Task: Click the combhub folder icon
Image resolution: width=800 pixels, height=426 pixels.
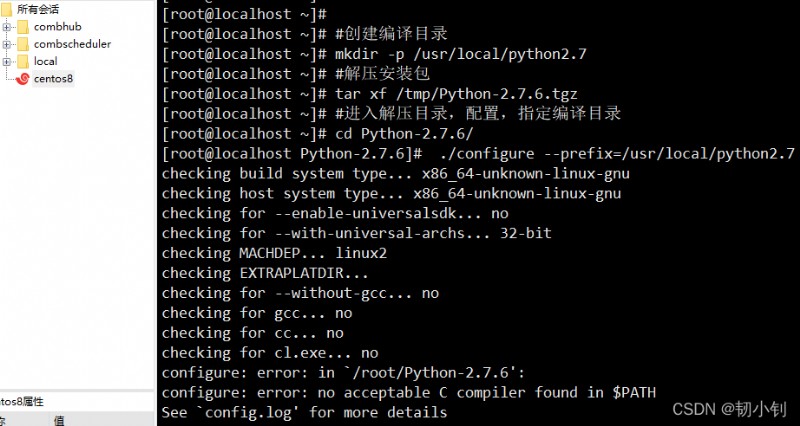Action: [x=23, y=27]
